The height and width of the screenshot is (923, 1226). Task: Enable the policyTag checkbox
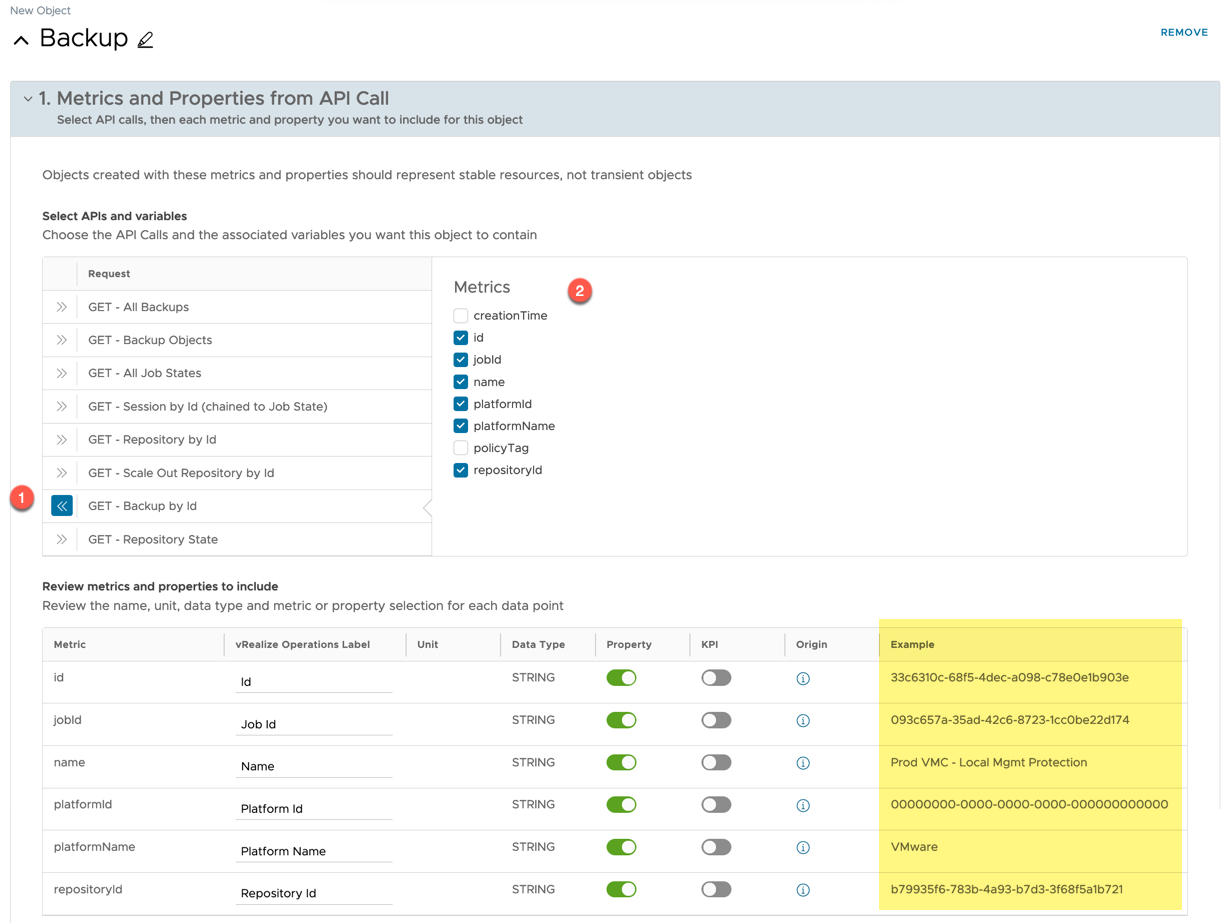tap(460, 447)
